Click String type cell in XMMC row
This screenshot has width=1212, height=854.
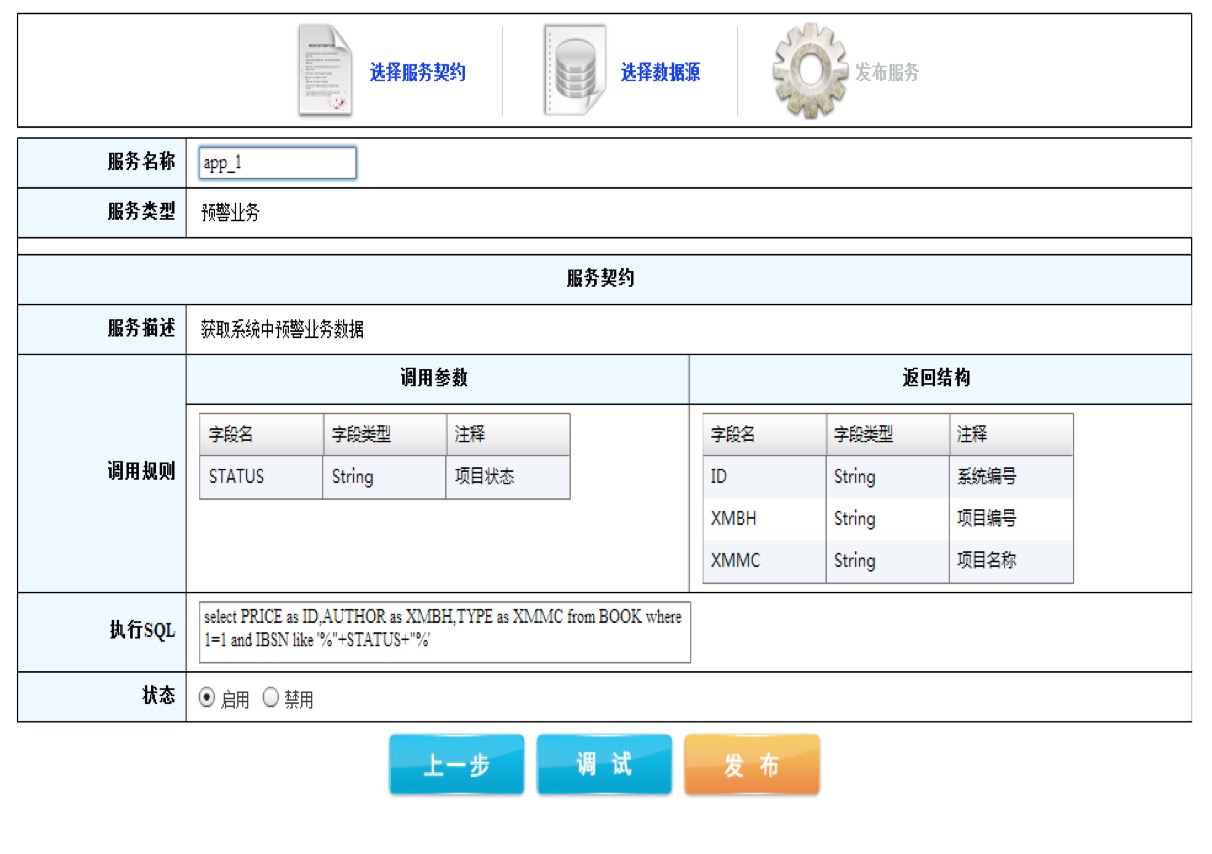tap(888, 561)
